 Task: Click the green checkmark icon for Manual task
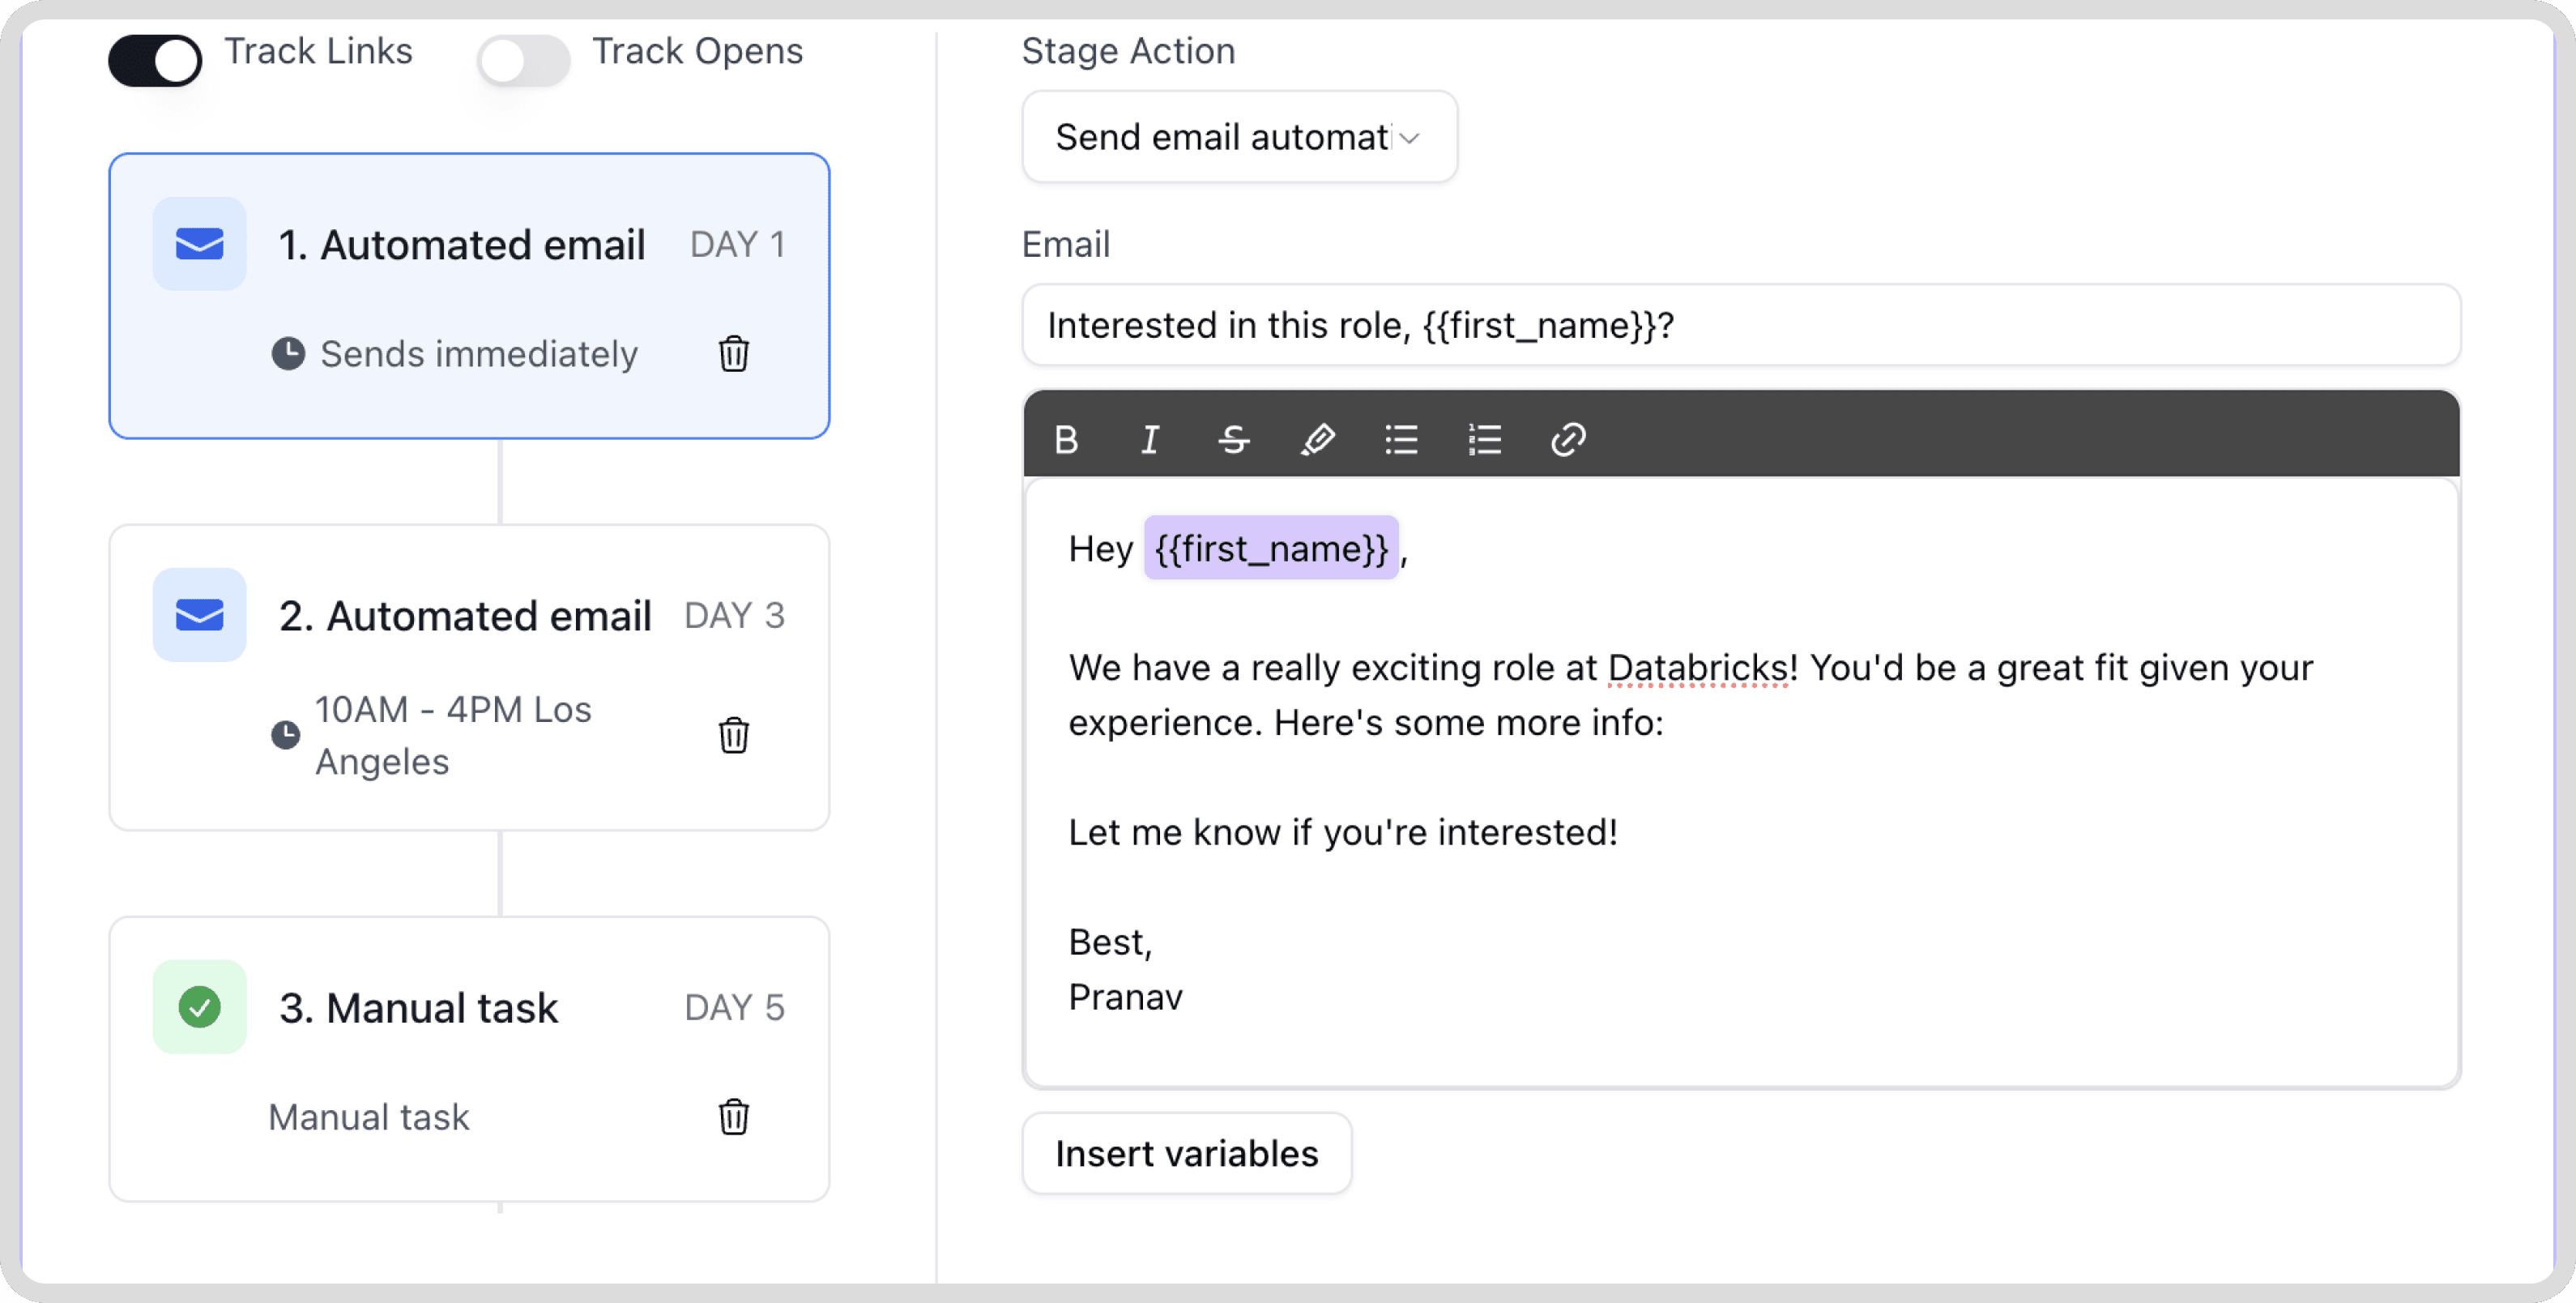point(199,1007)
